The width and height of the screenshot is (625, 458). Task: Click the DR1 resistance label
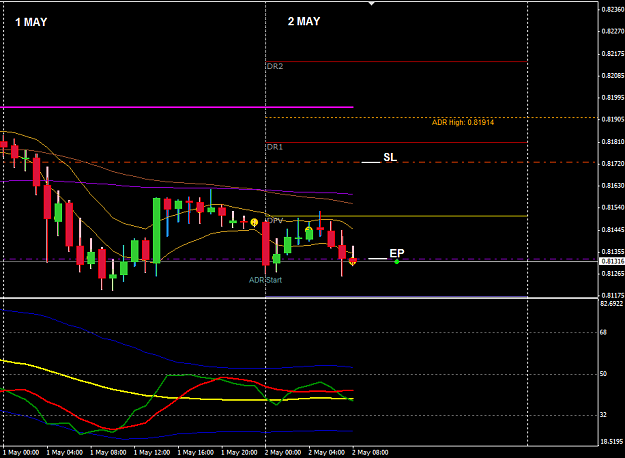tap(275, 147)
